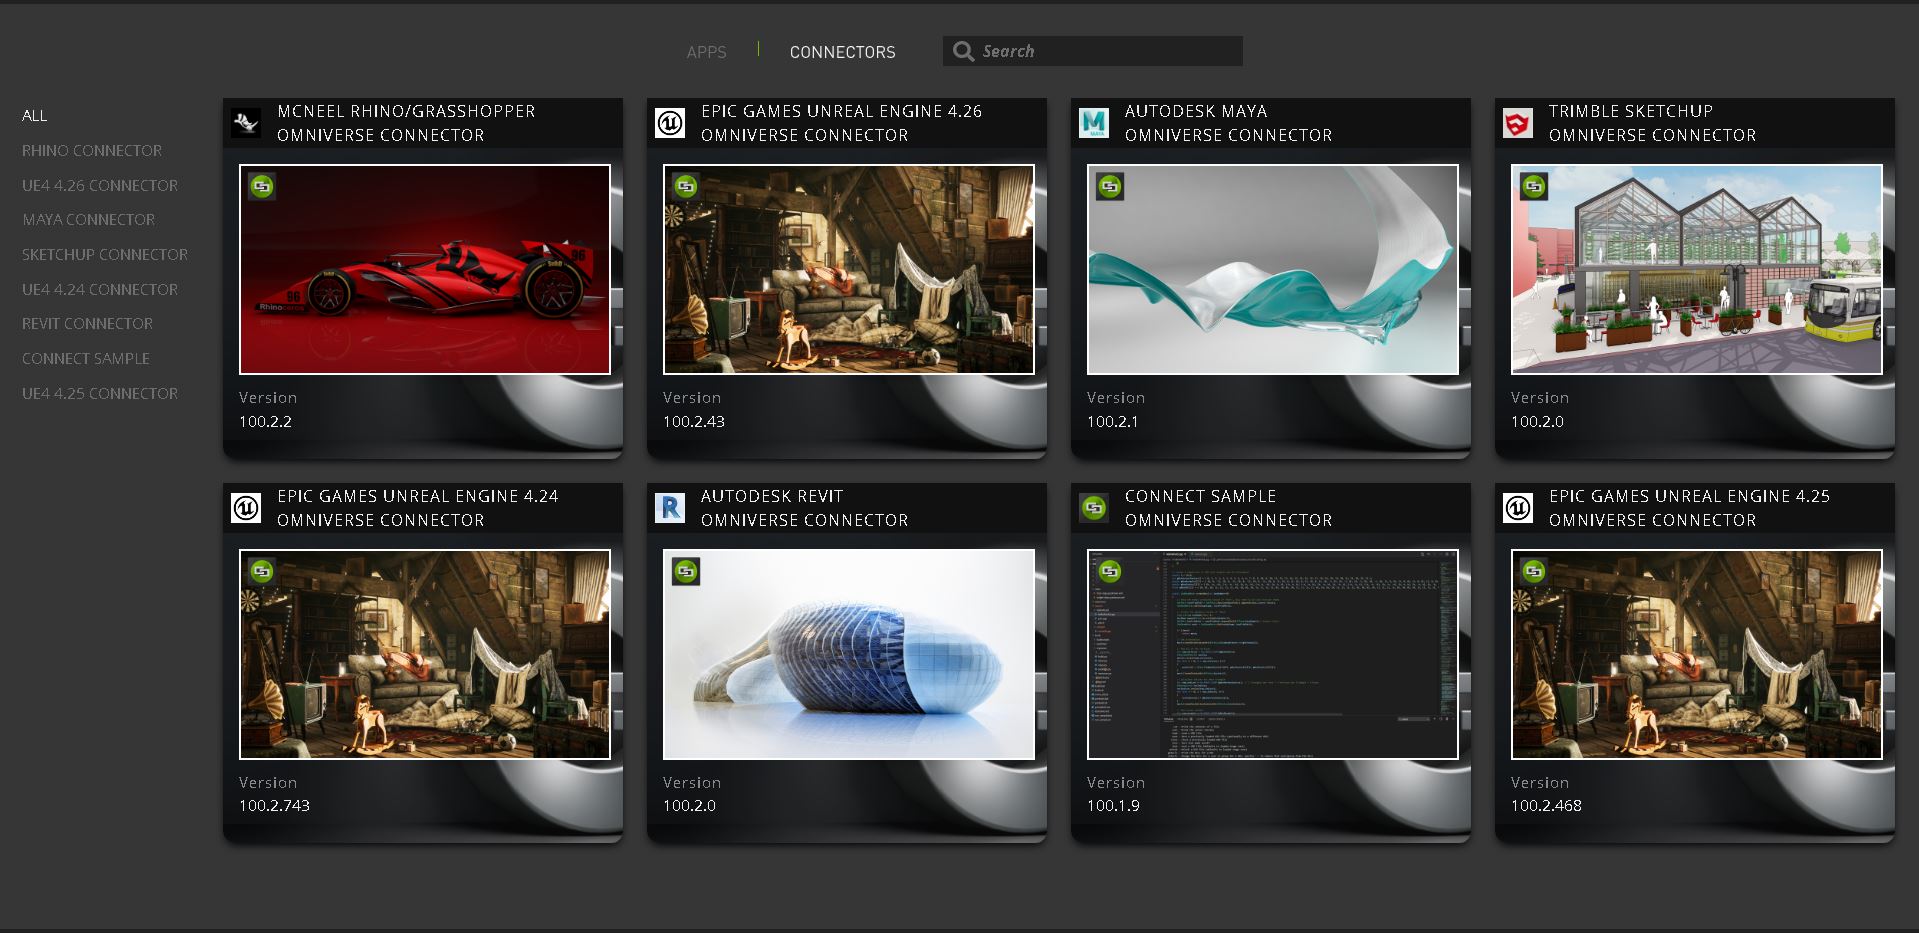Click green connector badge on UE 4.25 thumbnail
The image size is (1919, 933).
[x=1534, y=571]
